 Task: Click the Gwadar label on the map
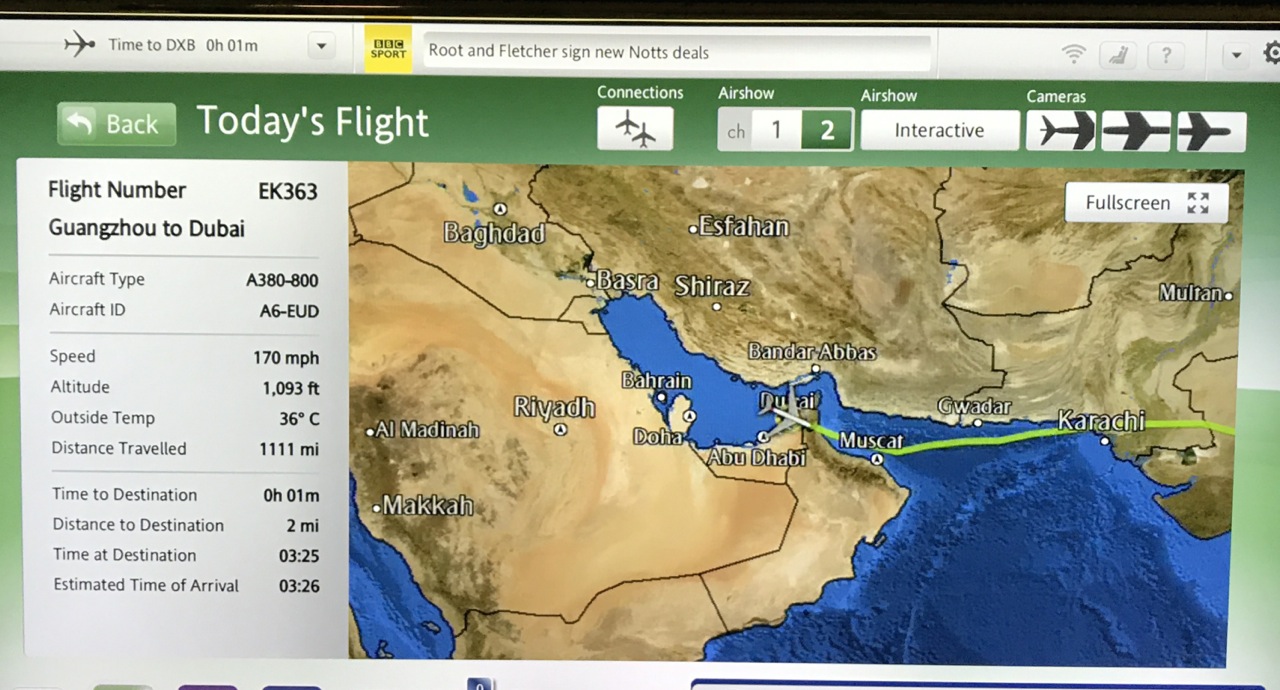pos(974,407)
